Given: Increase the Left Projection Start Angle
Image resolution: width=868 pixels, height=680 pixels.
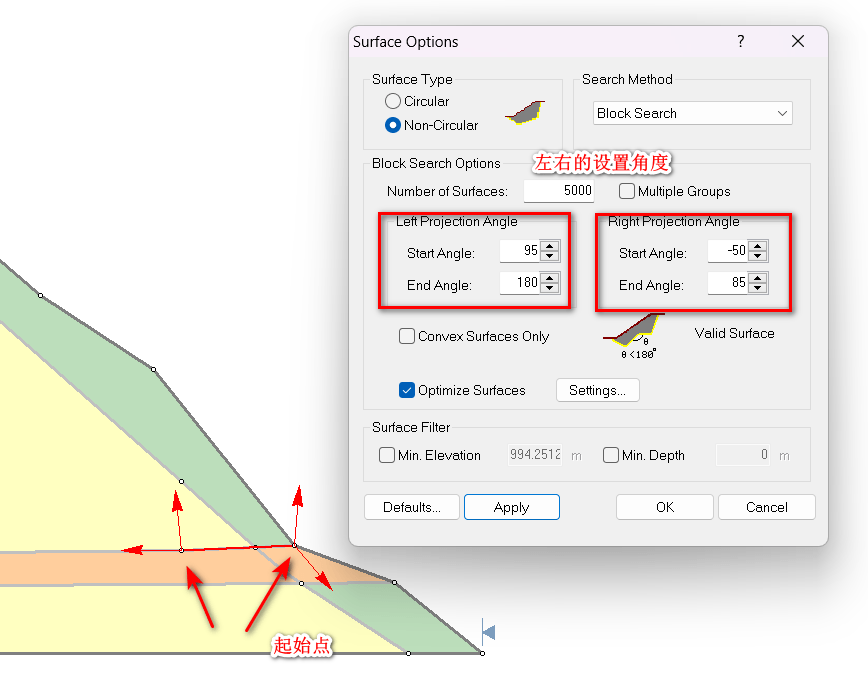Looking at the screenshot, I should pos(549,246).
